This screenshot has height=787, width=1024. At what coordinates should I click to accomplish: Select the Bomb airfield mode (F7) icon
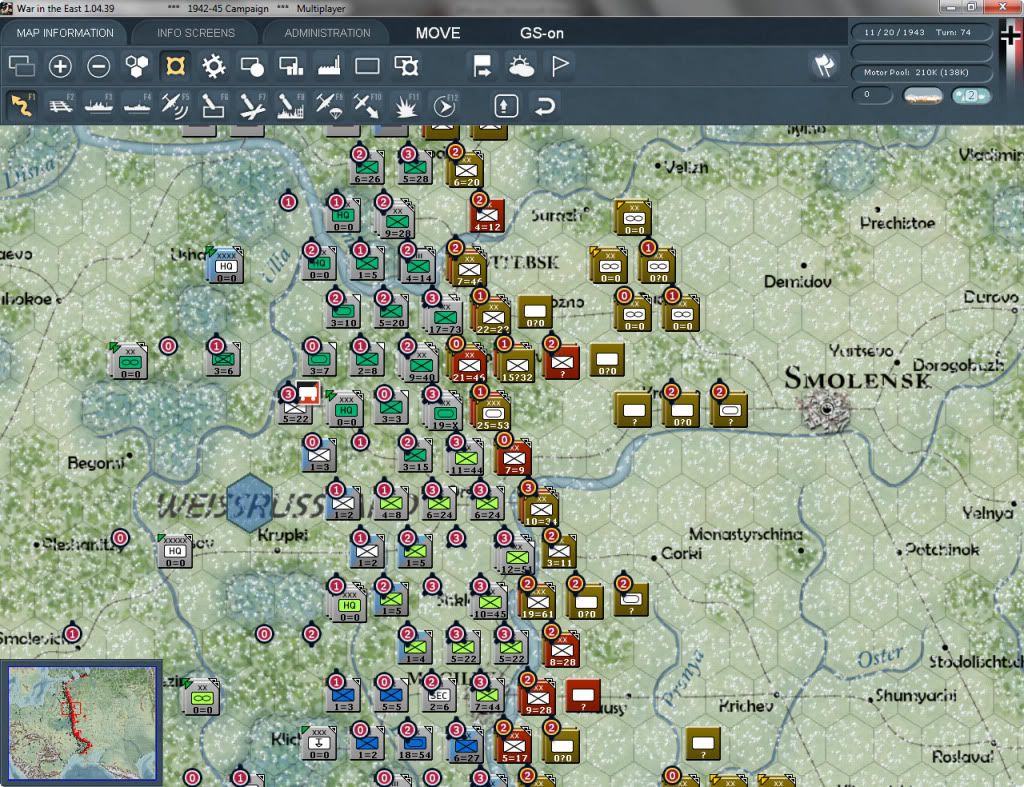(251, 105)
